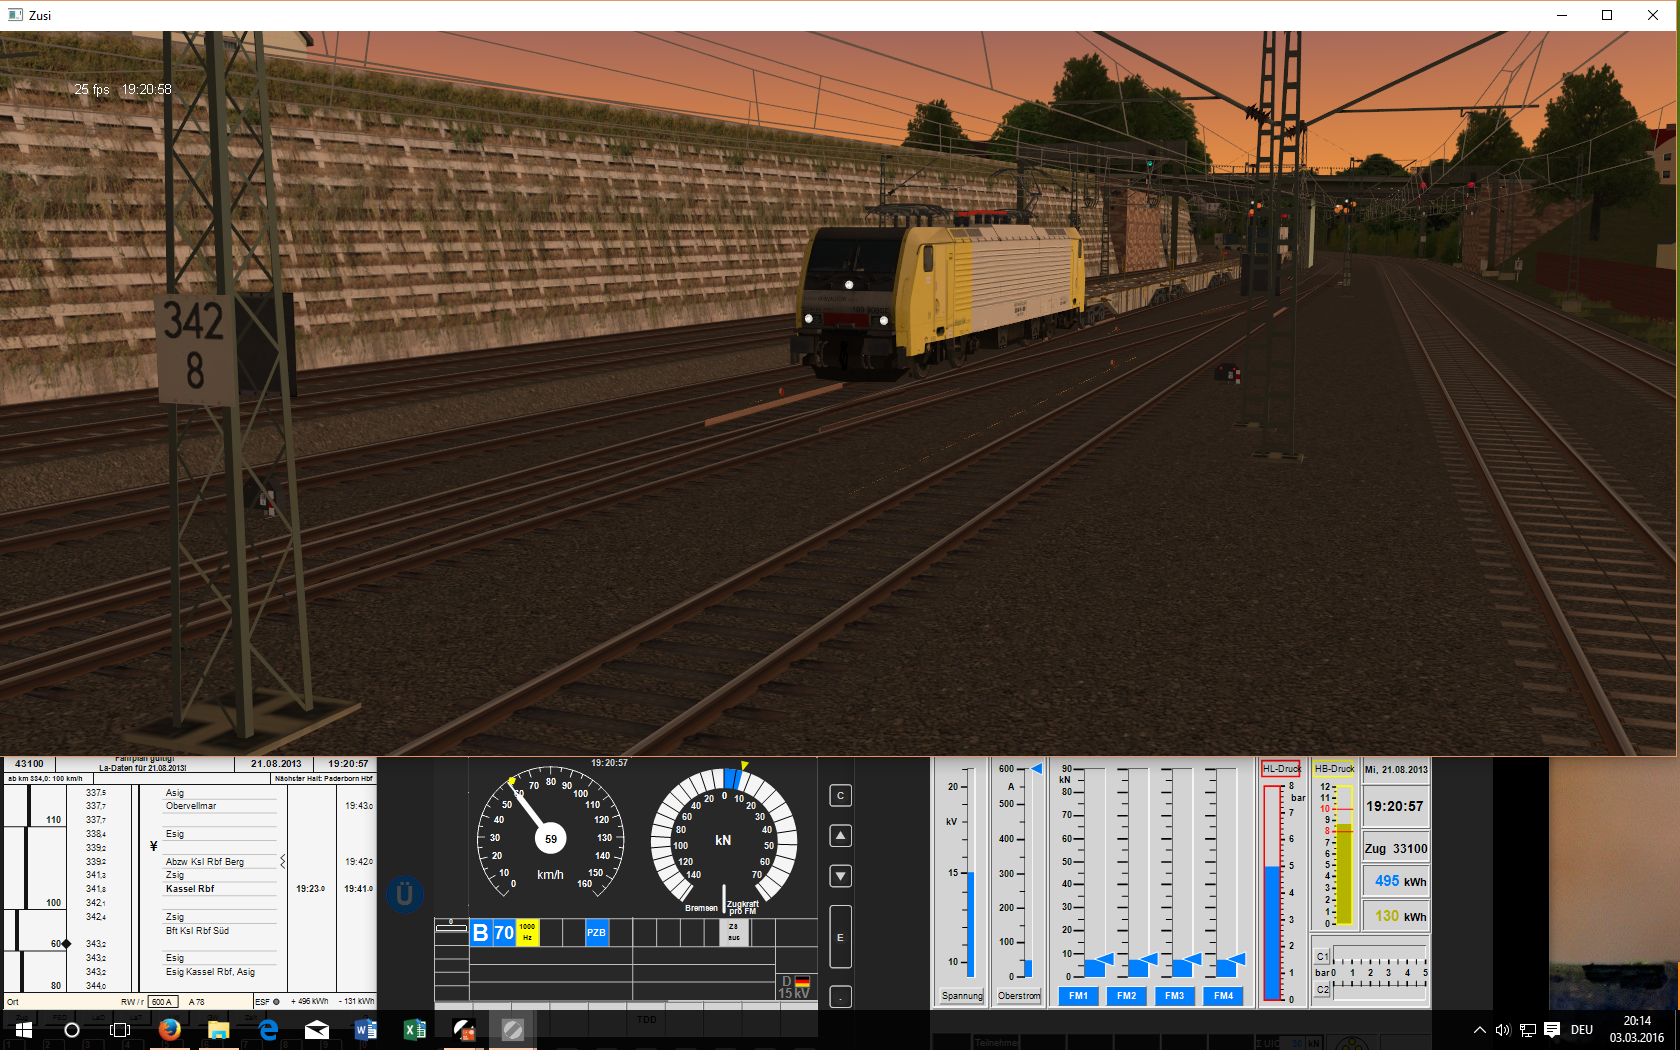Screen dimensions: 1680x1050
Task: Open the Windows Start menu
Action: [24, 1030]
